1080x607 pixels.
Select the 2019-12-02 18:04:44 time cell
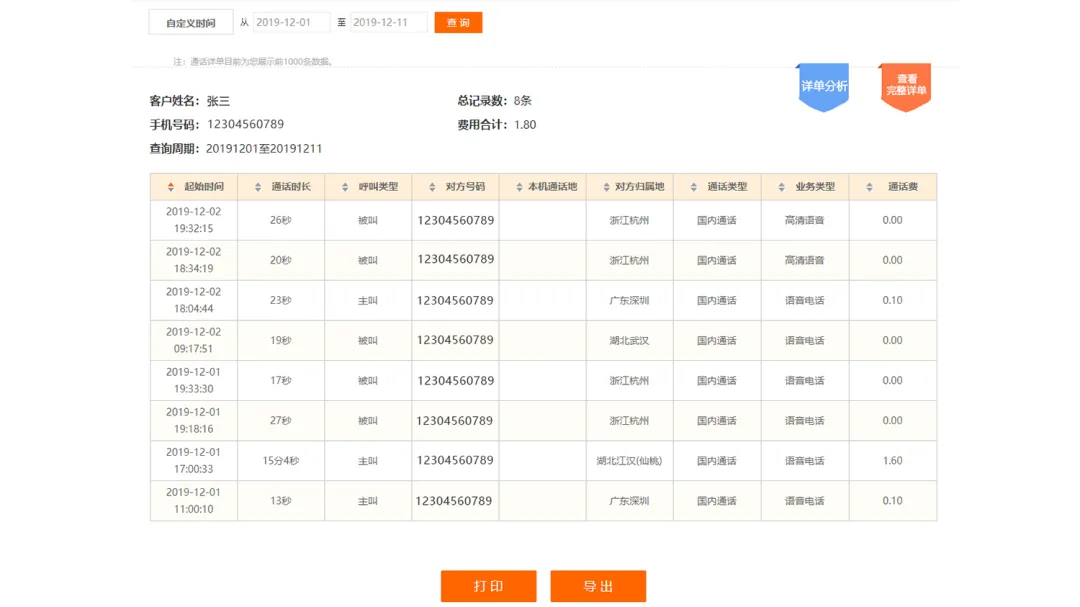(194, 300)
